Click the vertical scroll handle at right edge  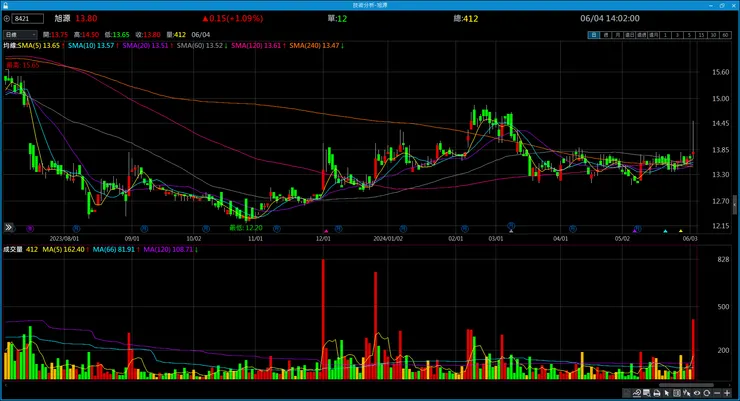[x=734, y=205]
